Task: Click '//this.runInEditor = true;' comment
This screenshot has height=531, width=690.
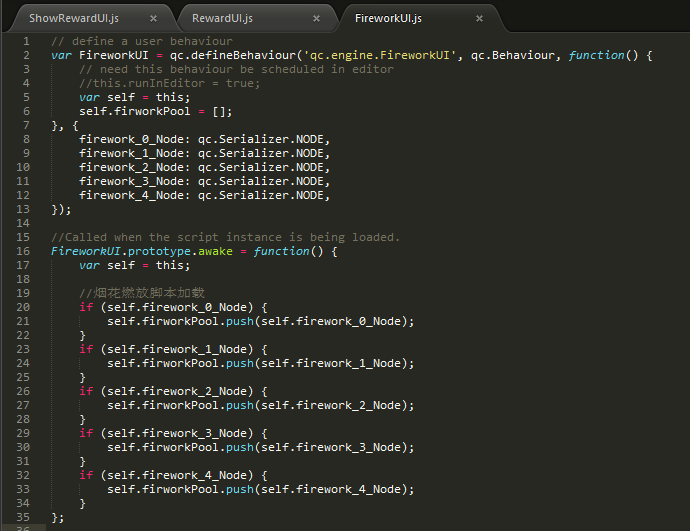Action: click(169, 83)
